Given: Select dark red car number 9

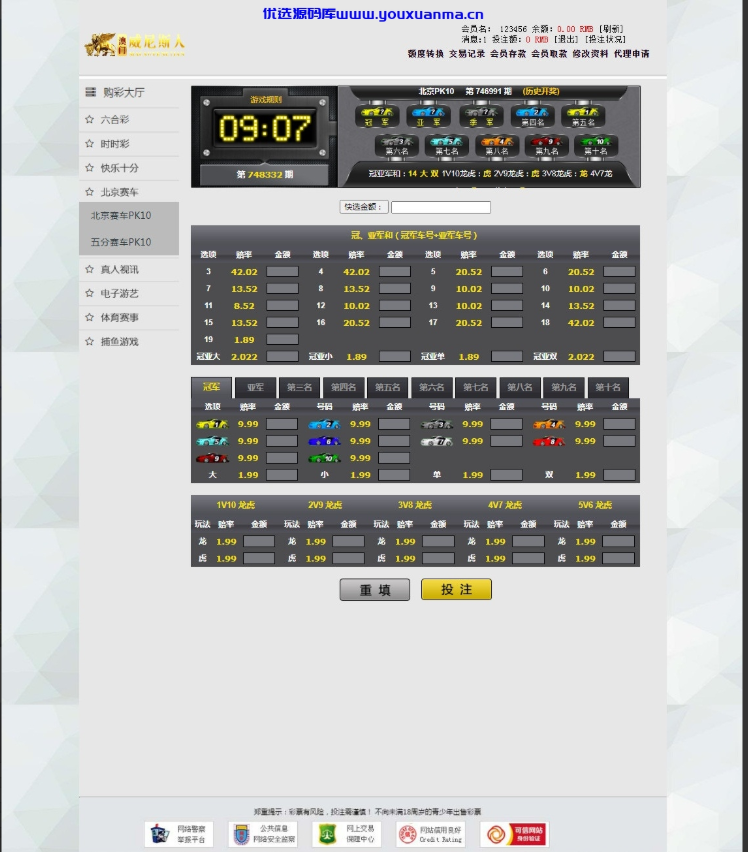Looking at the screenshot, I should point(212,458).
